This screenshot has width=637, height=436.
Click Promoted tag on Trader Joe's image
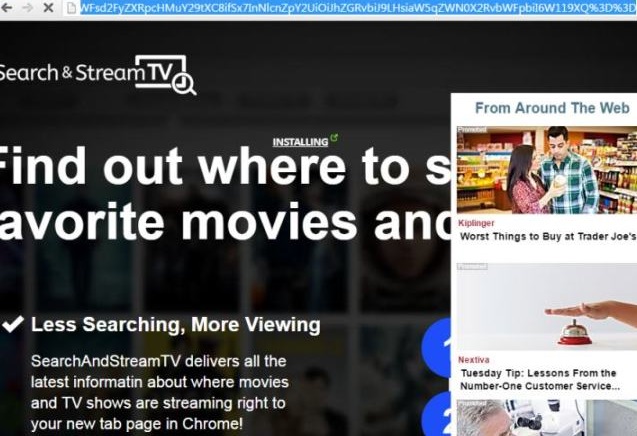point(472,130)
